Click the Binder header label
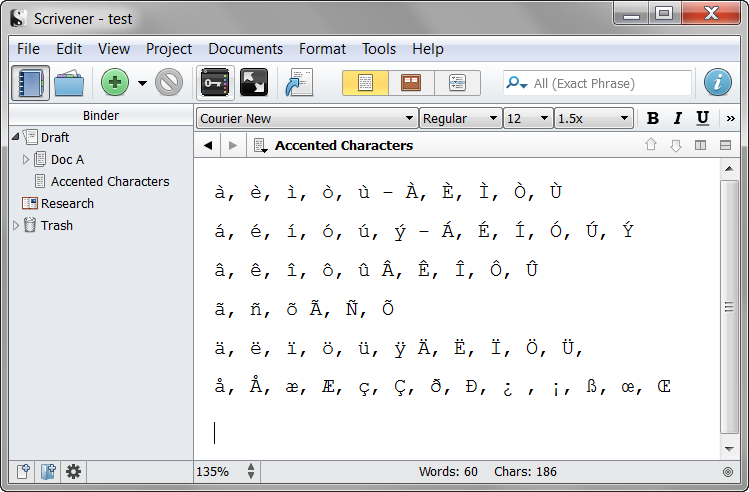Screen dimensions: 749x492 (101, 116)
